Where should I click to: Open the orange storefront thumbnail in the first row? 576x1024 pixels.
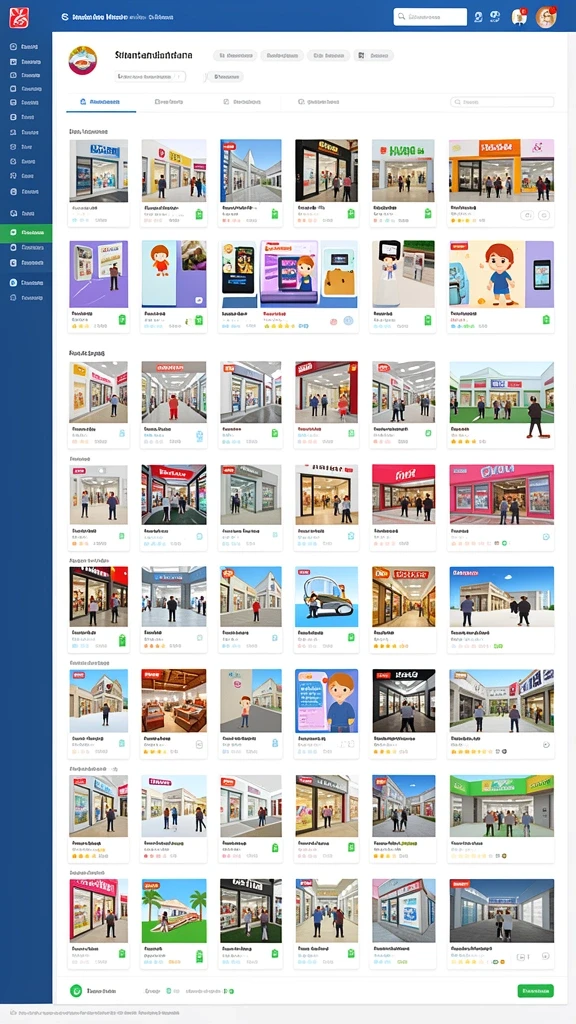coord(501,170)
